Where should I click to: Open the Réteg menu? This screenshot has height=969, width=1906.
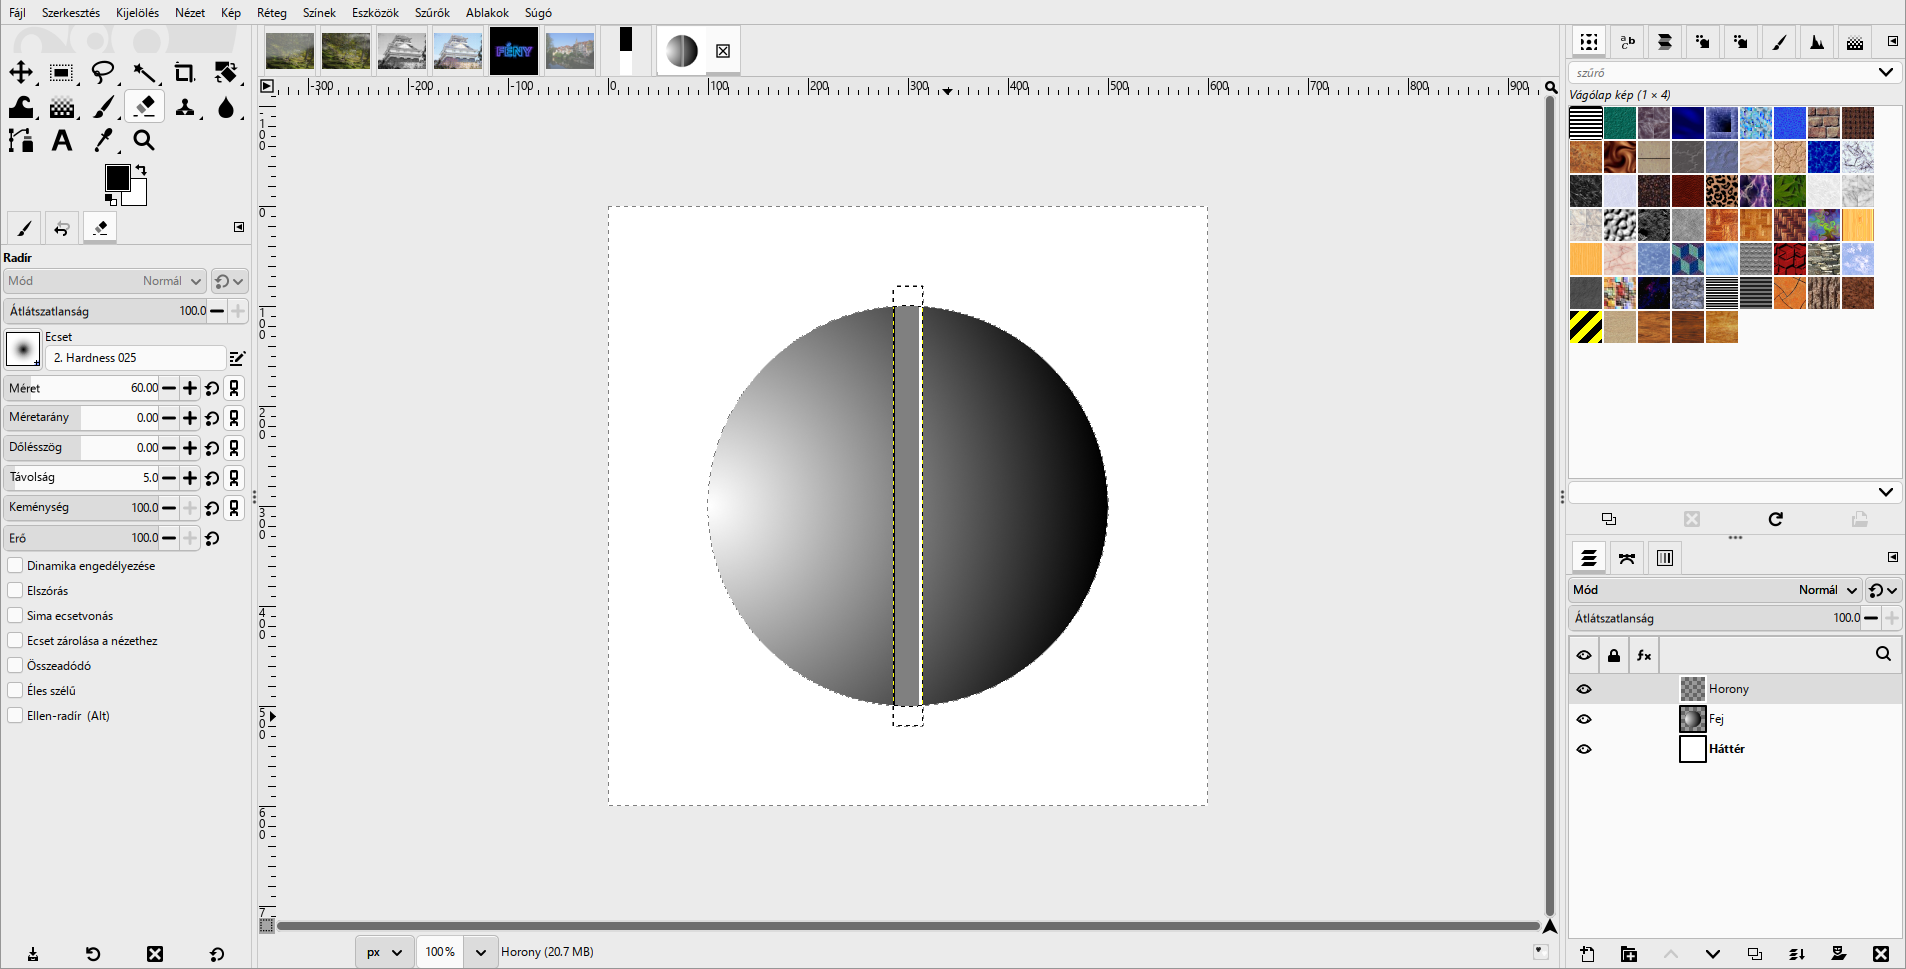(x=272, y=13)
